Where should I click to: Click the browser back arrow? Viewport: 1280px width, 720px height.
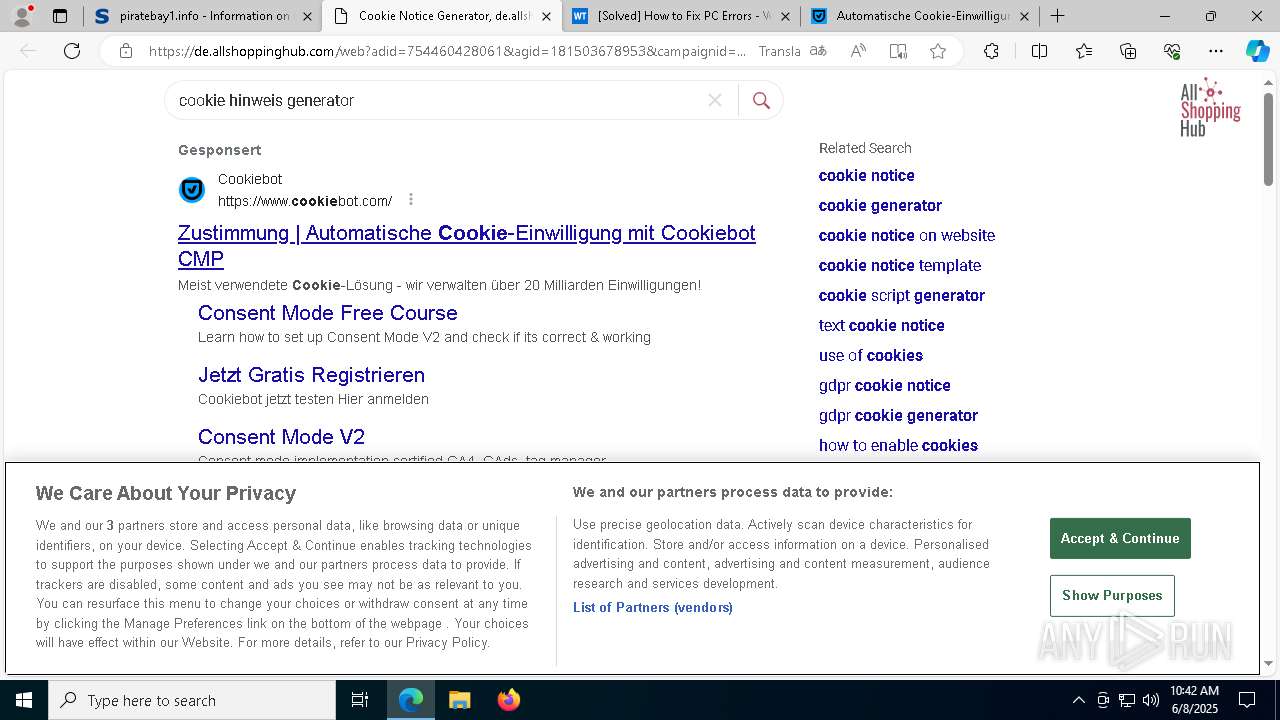(x=29, y=51)
